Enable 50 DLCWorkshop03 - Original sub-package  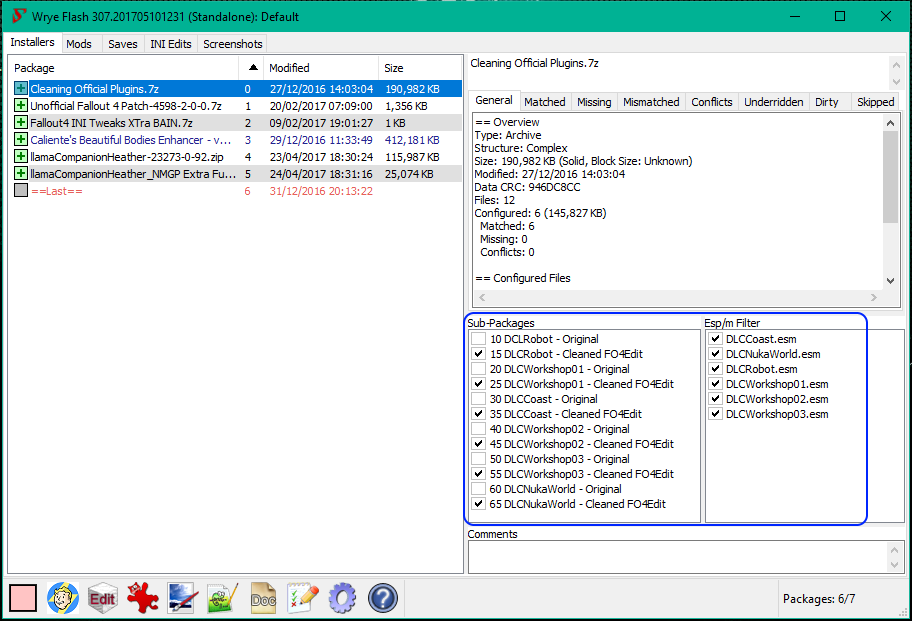click(478, 459)
